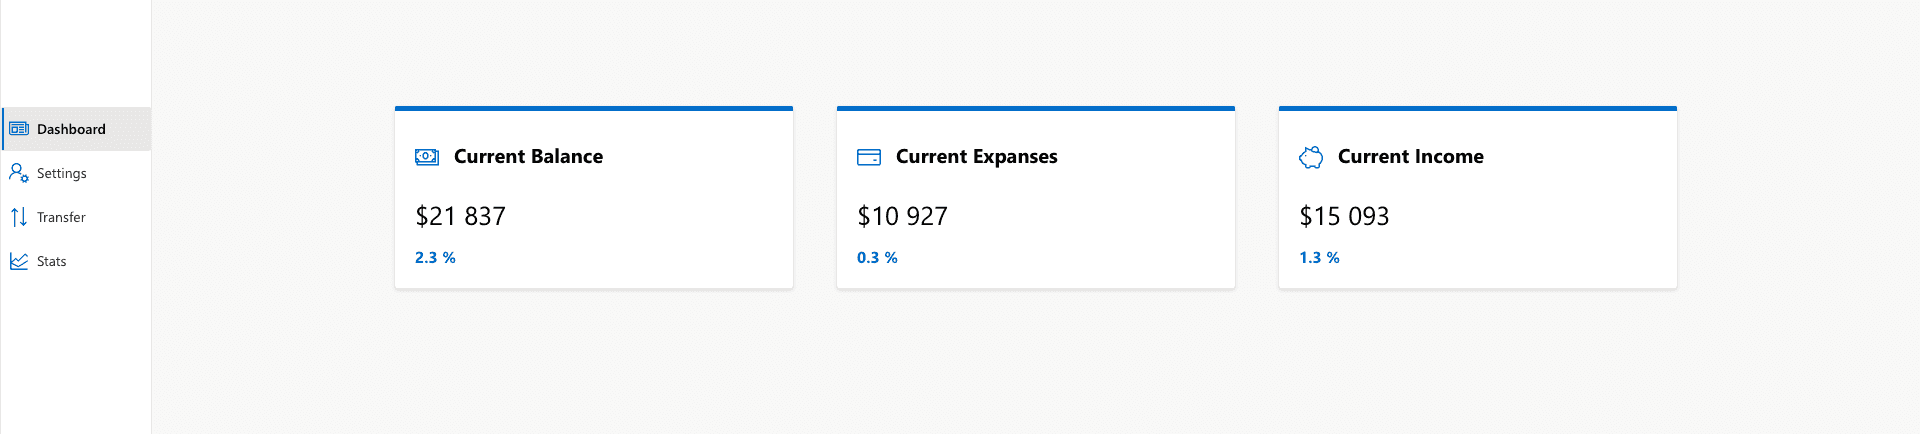The width and height of the screenshot is (1920, 434).
Task: Go to the Transfer page
Action: pyautogui.click(x=77, y=217)
